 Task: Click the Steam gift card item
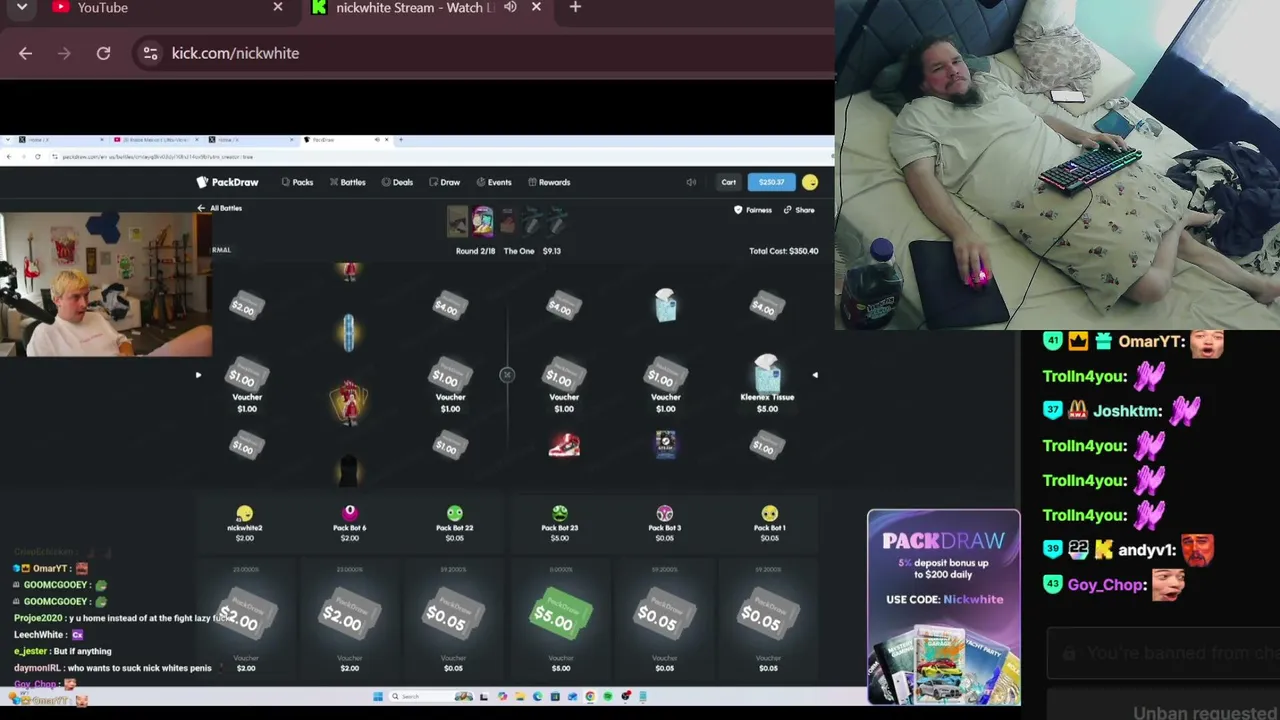point(665,444)
